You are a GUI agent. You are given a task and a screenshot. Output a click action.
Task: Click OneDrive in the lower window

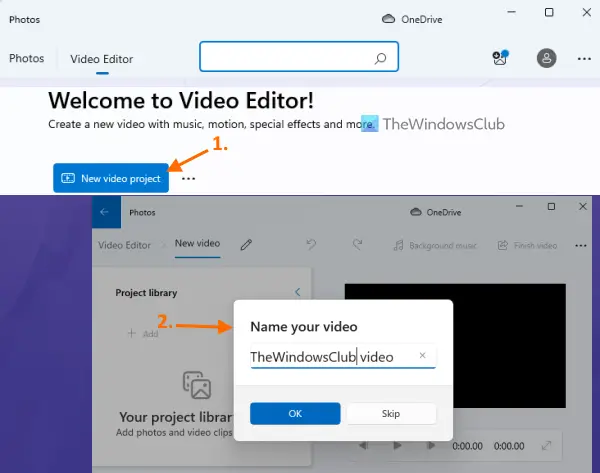(x=435, y=212)
